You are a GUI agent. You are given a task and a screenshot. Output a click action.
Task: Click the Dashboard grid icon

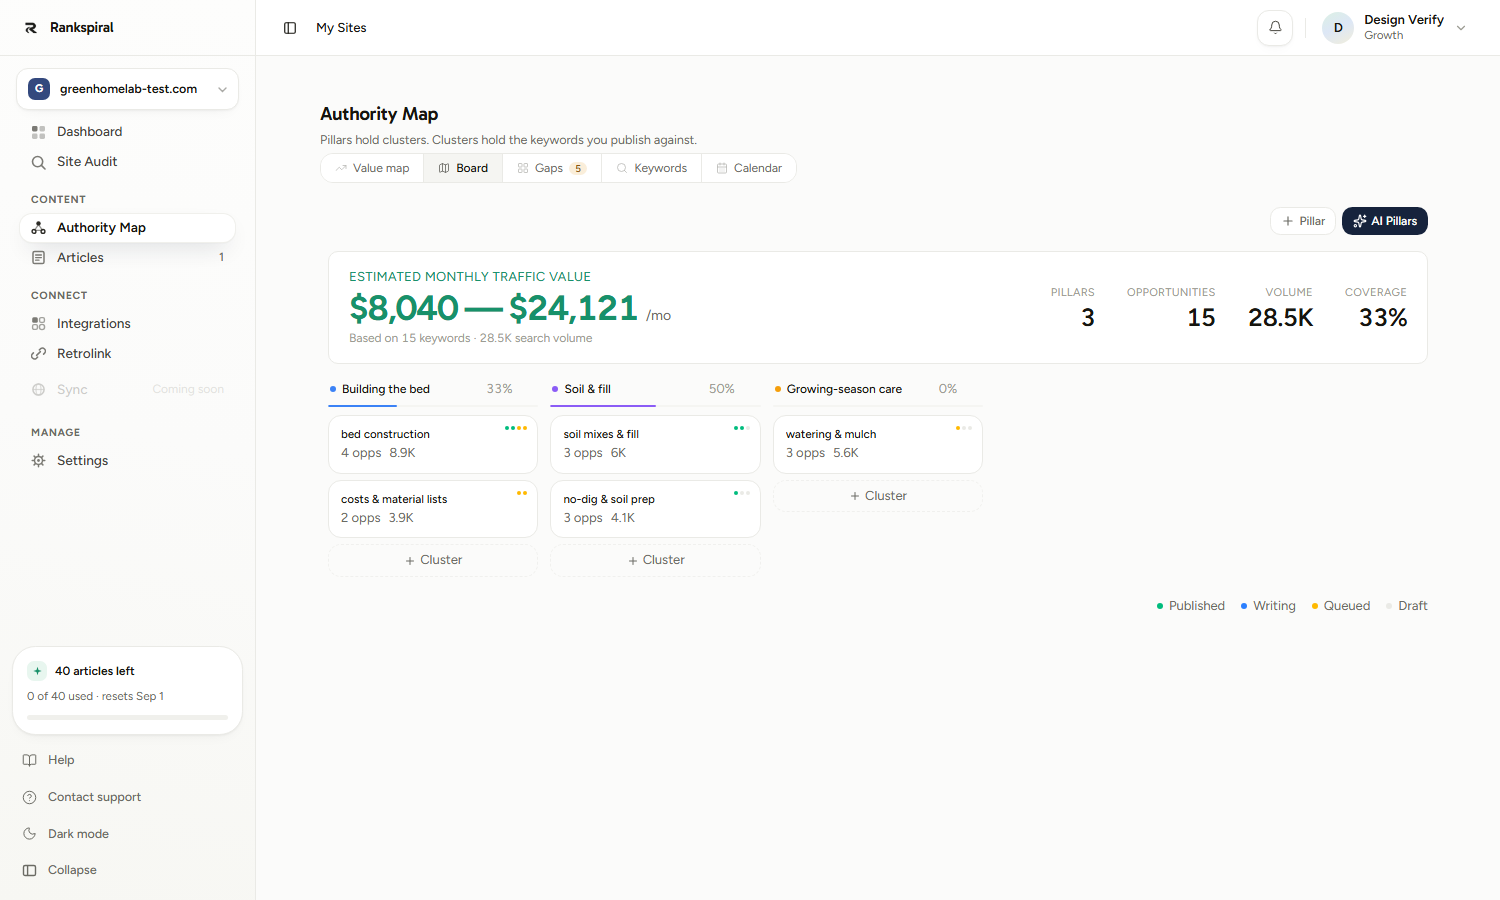coord(39,132)
